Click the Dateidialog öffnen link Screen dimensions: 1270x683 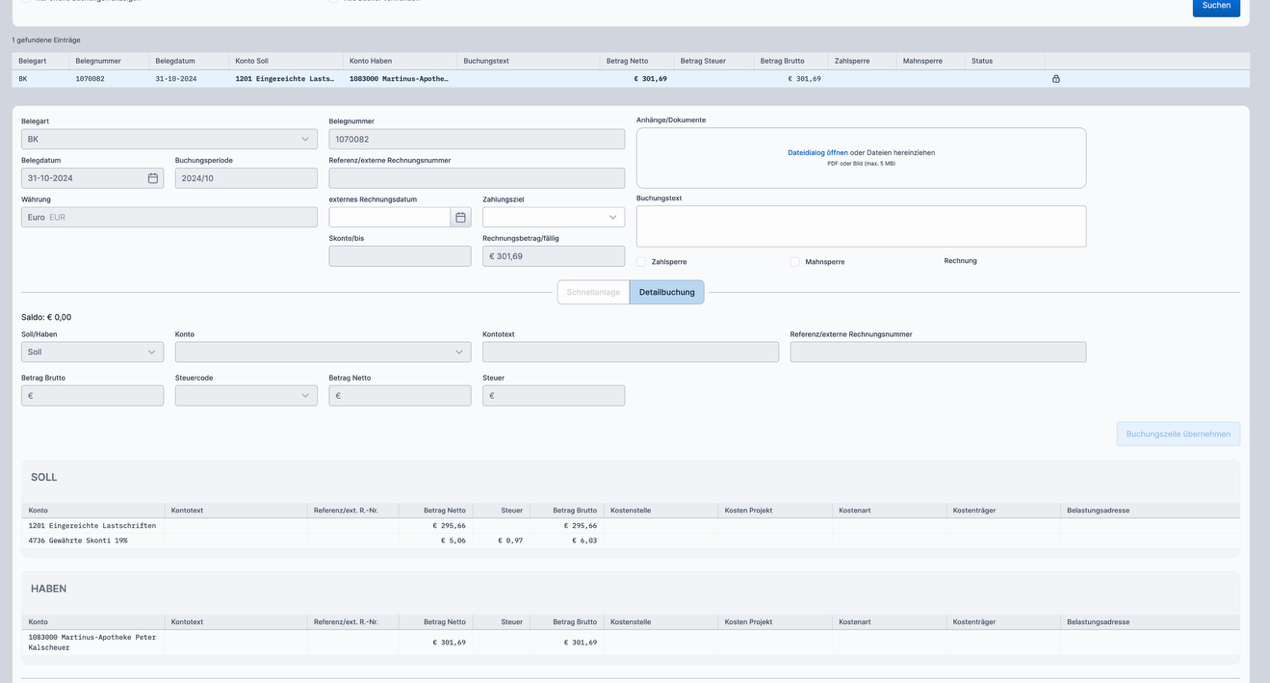[x=817, y=153]
